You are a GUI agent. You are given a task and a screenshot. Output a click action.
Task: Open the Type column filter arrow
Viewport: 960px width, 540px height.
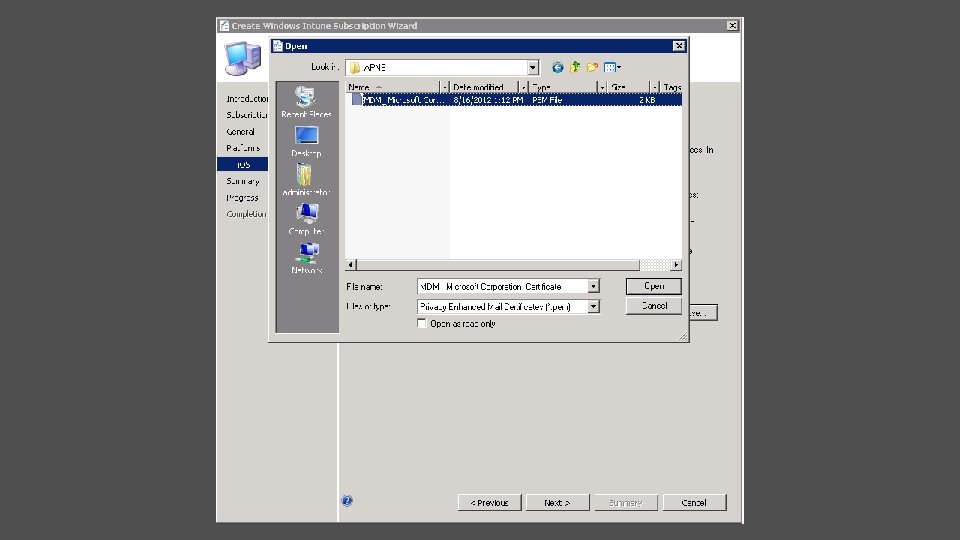pyautogui.click(x=602, y=88)
